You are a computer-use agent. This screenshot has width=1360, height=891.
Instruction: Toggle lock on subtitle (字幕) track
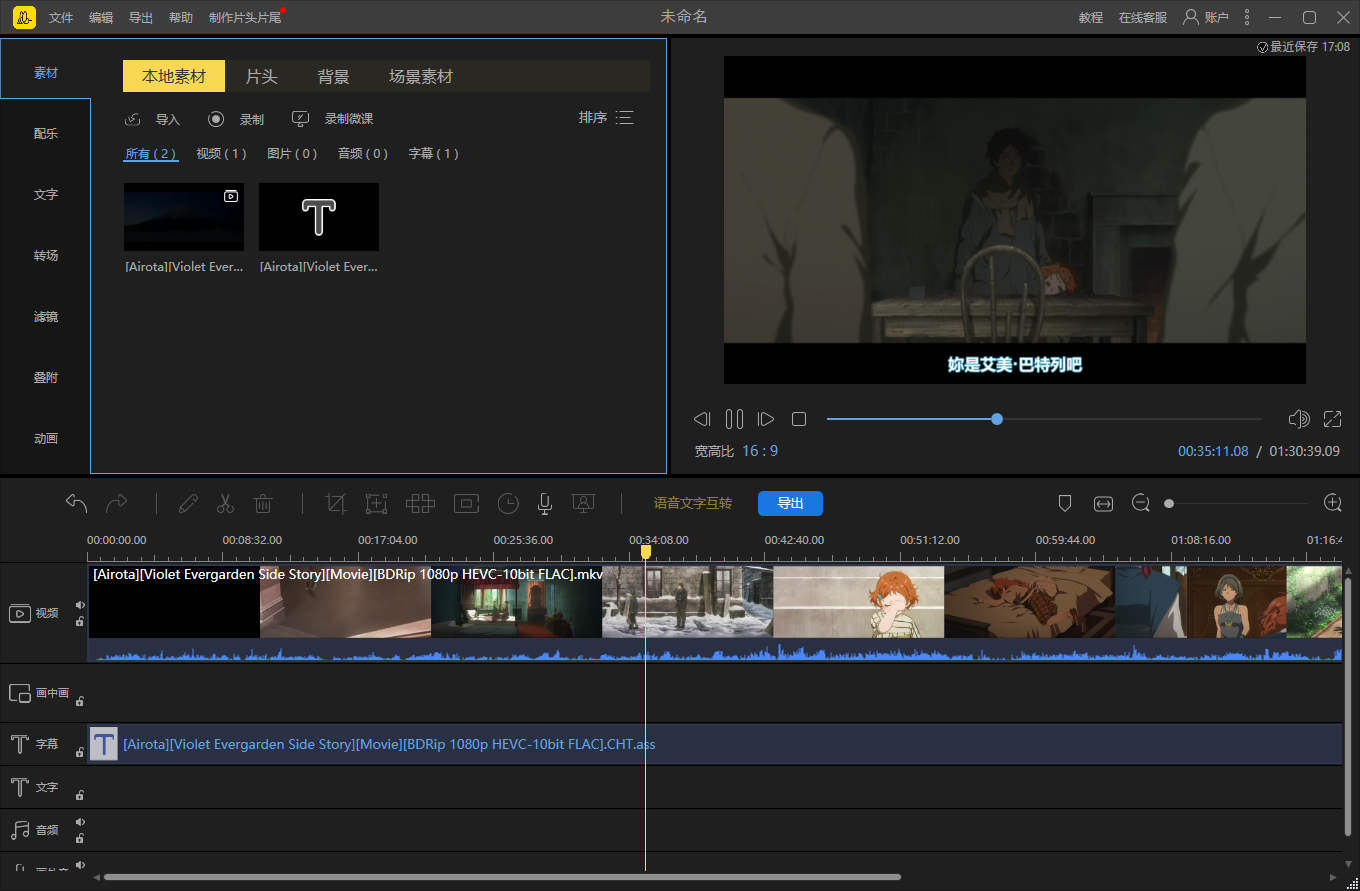point(80,752)
